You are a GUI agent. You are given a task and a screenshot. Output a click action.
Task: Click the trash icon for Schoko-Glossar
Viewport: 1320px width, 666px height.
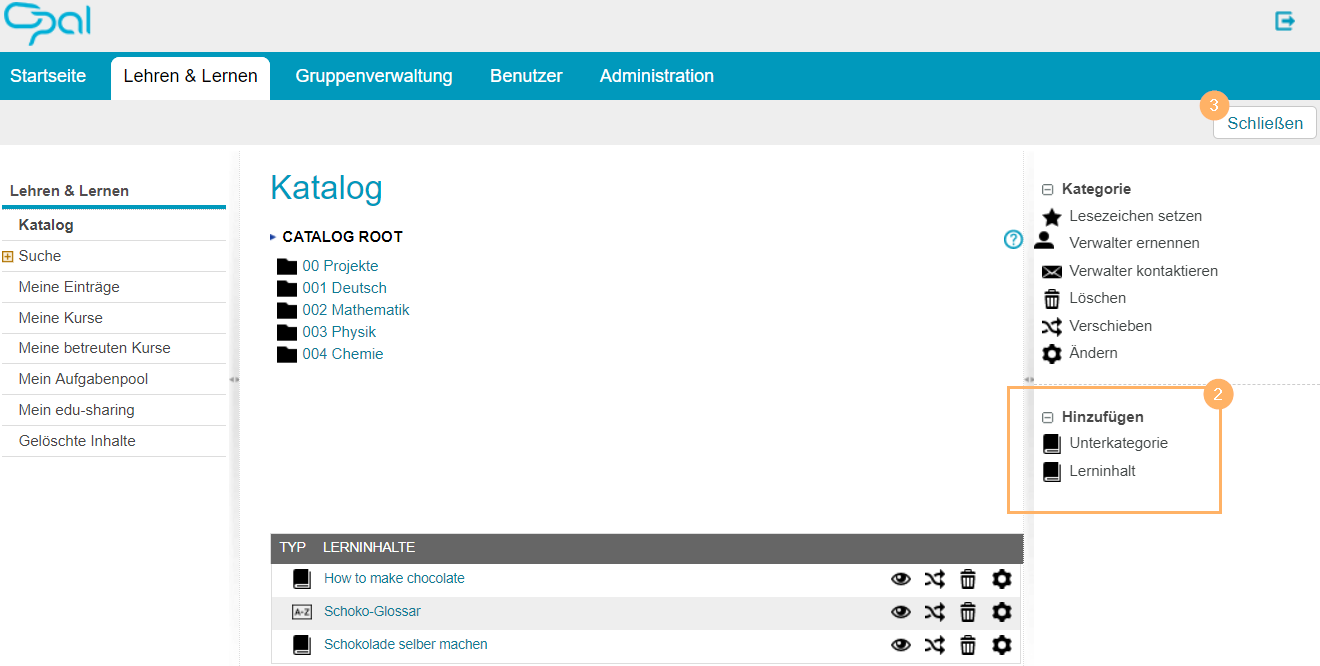pyautogui.click(x=968, y=612)
